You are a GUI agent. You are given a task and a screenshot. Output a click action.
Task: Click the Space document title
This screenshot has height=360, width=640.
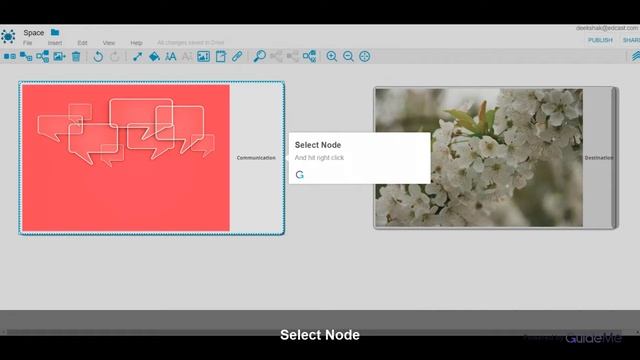(33, 33)
